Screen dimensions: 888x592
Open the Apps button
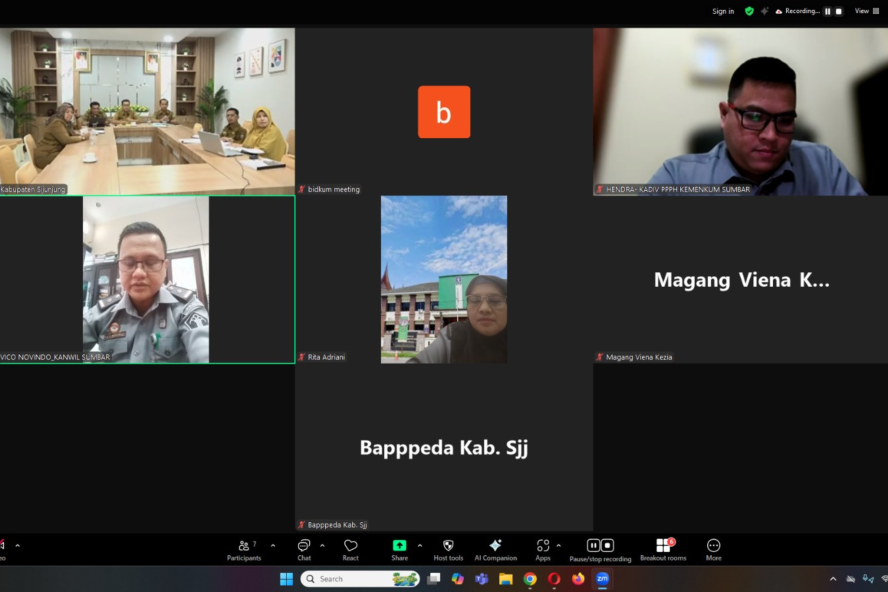(x=543, y=549)
